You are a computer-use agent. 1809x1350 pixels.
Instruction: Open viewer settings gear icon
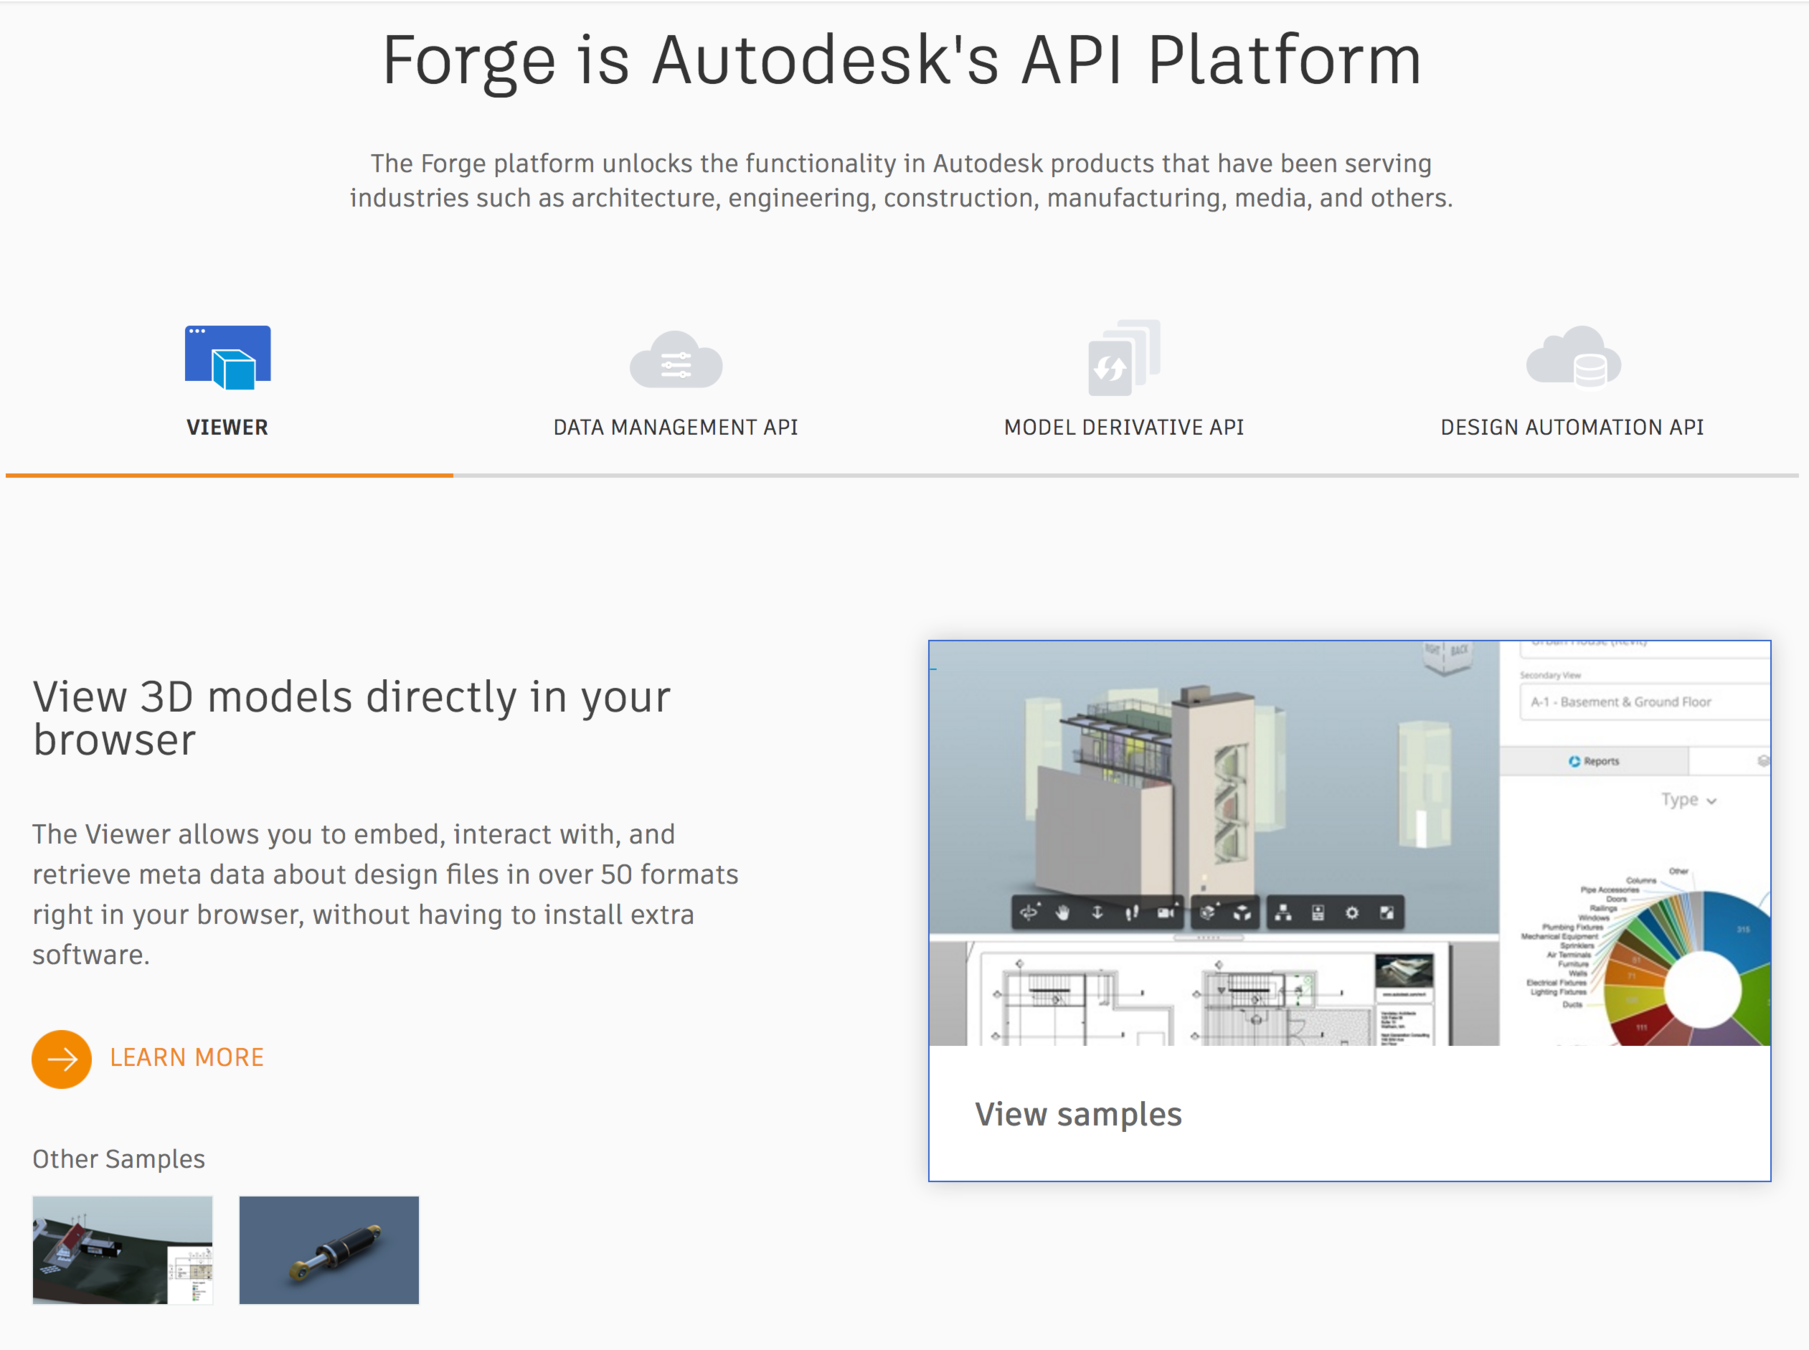pos(1352,912)
